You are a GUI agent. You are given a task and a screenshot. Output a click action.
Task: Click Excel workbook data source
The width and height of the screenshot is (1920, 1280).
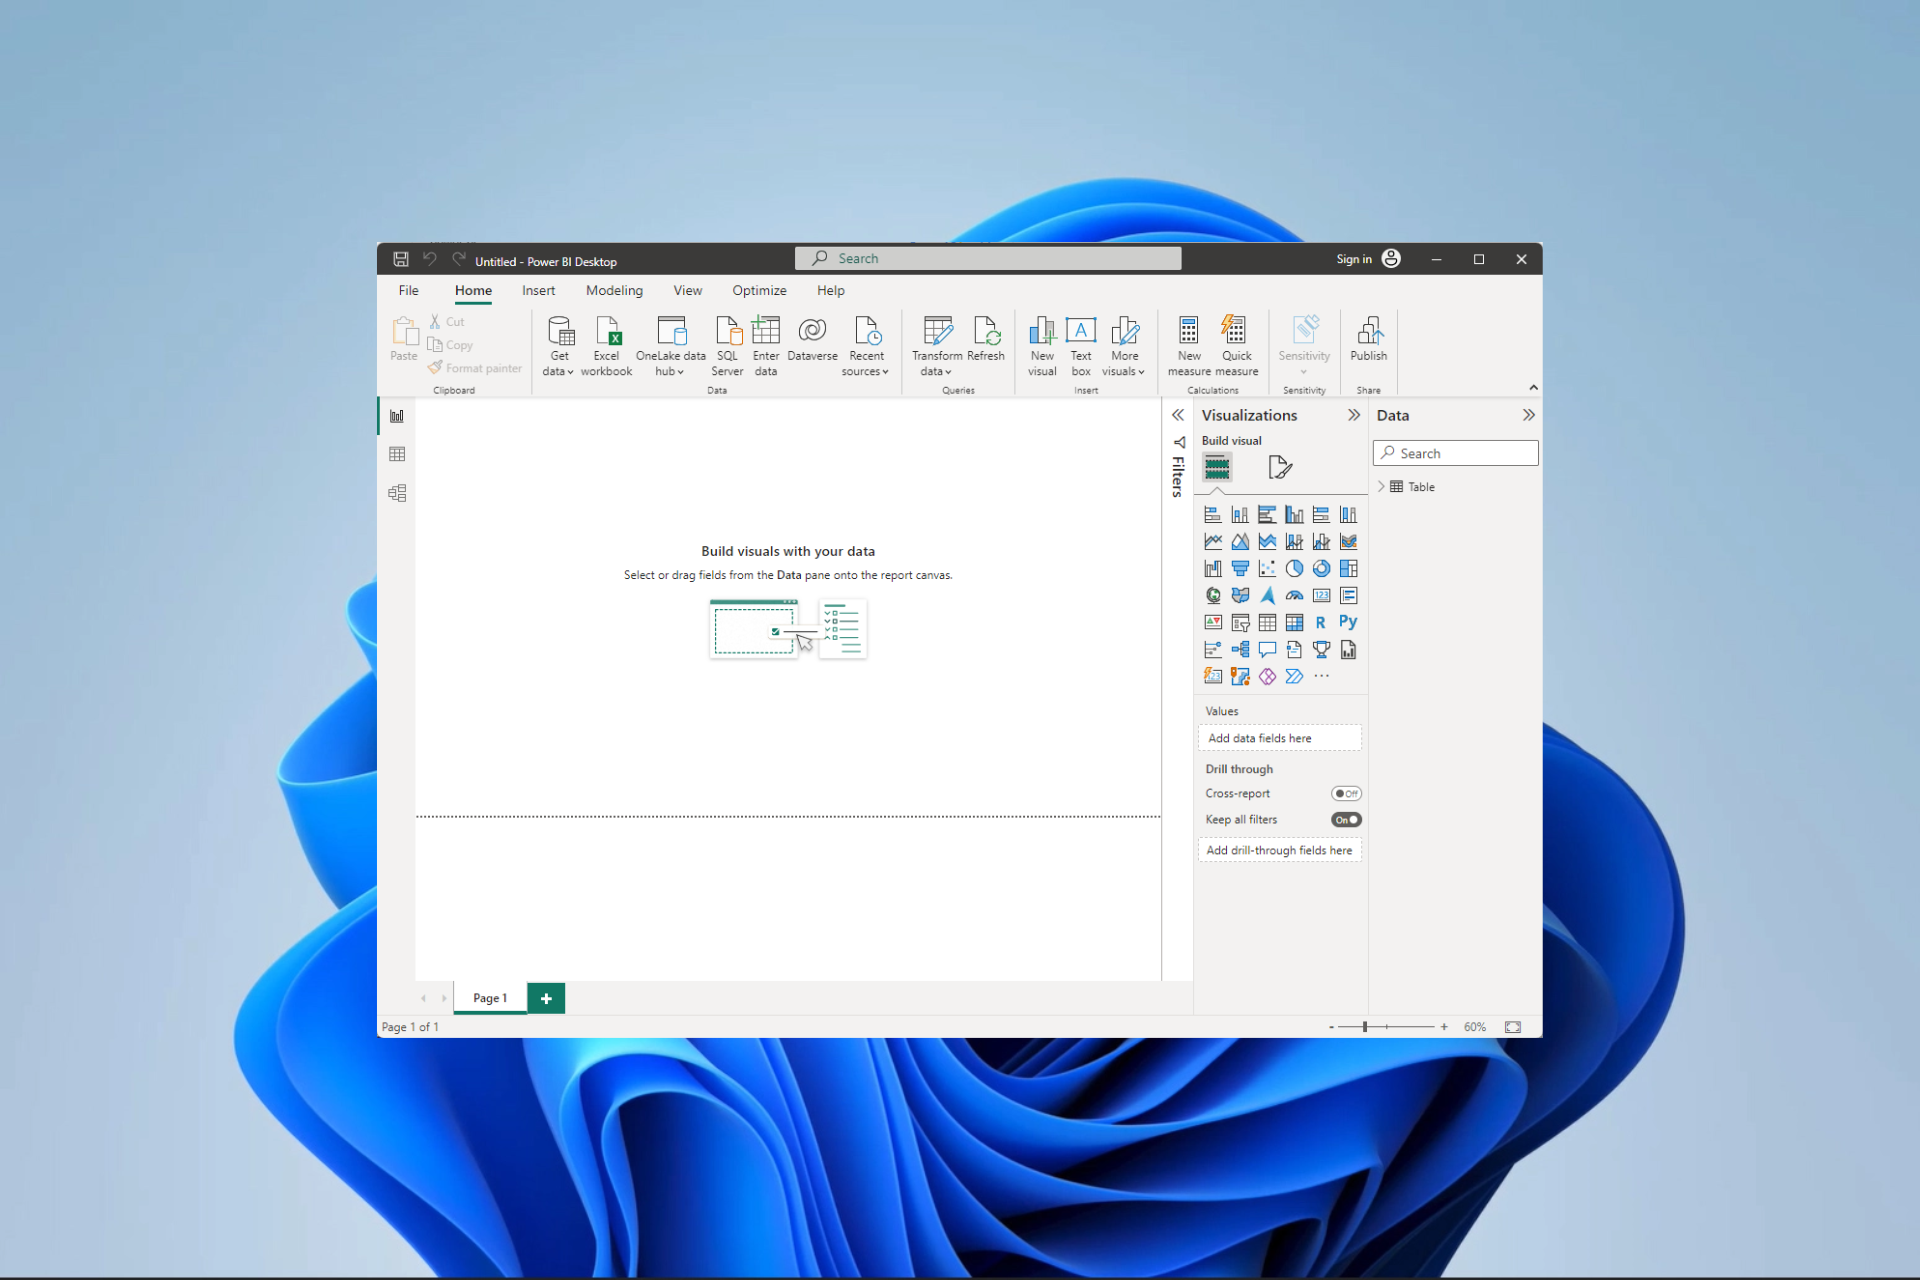[607, 346]
